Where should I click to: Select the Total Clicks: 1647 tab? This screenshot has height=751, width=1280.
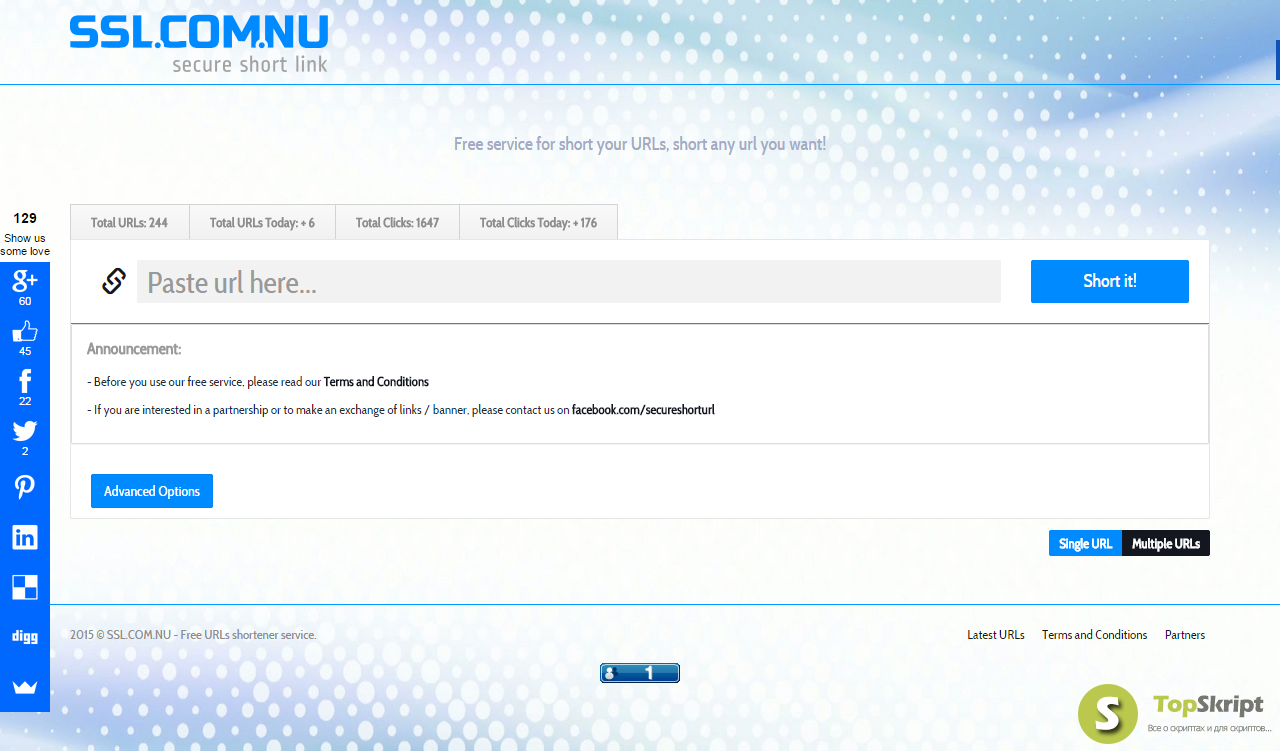coord(397,222)
